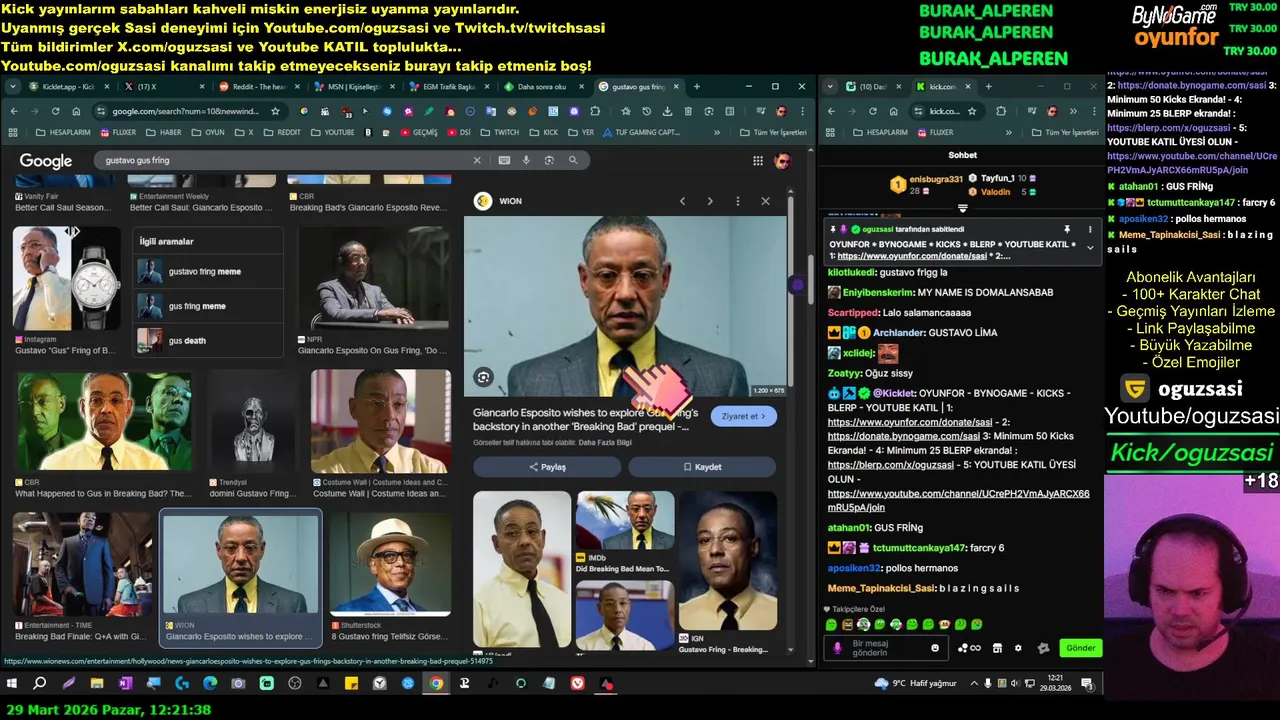
Task: Open Windows taskbar search
Action: click(40, 684)
